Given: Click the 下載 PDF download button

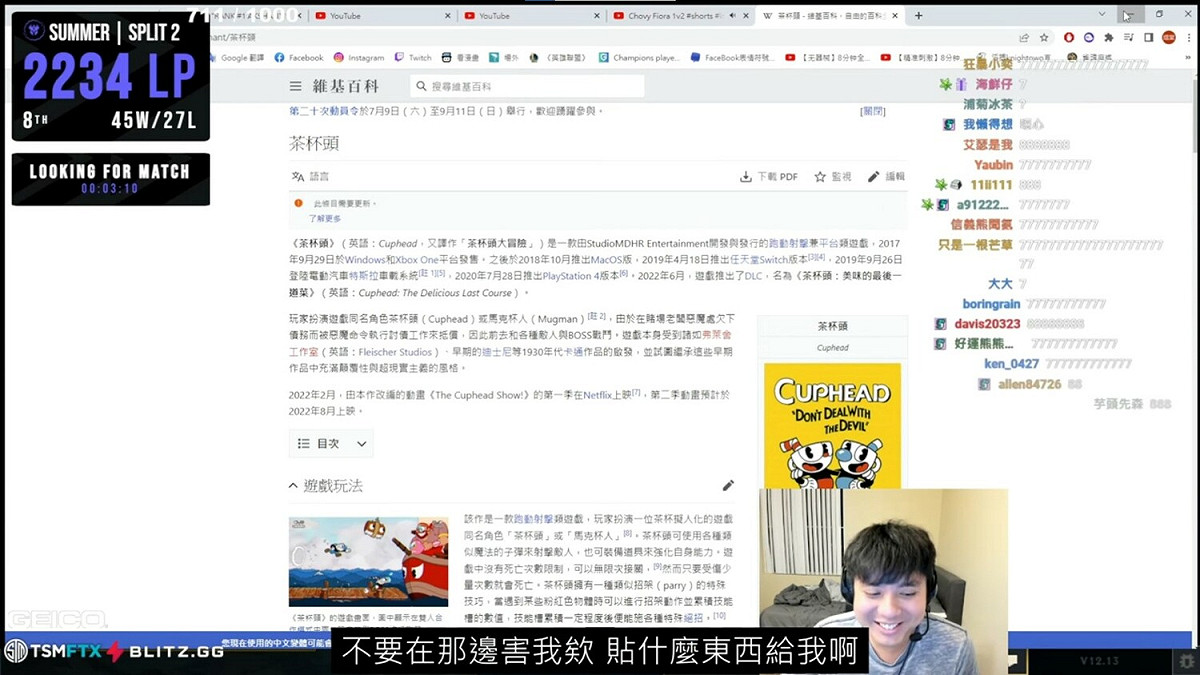Looking at the screenshot, I should point(769,176).
